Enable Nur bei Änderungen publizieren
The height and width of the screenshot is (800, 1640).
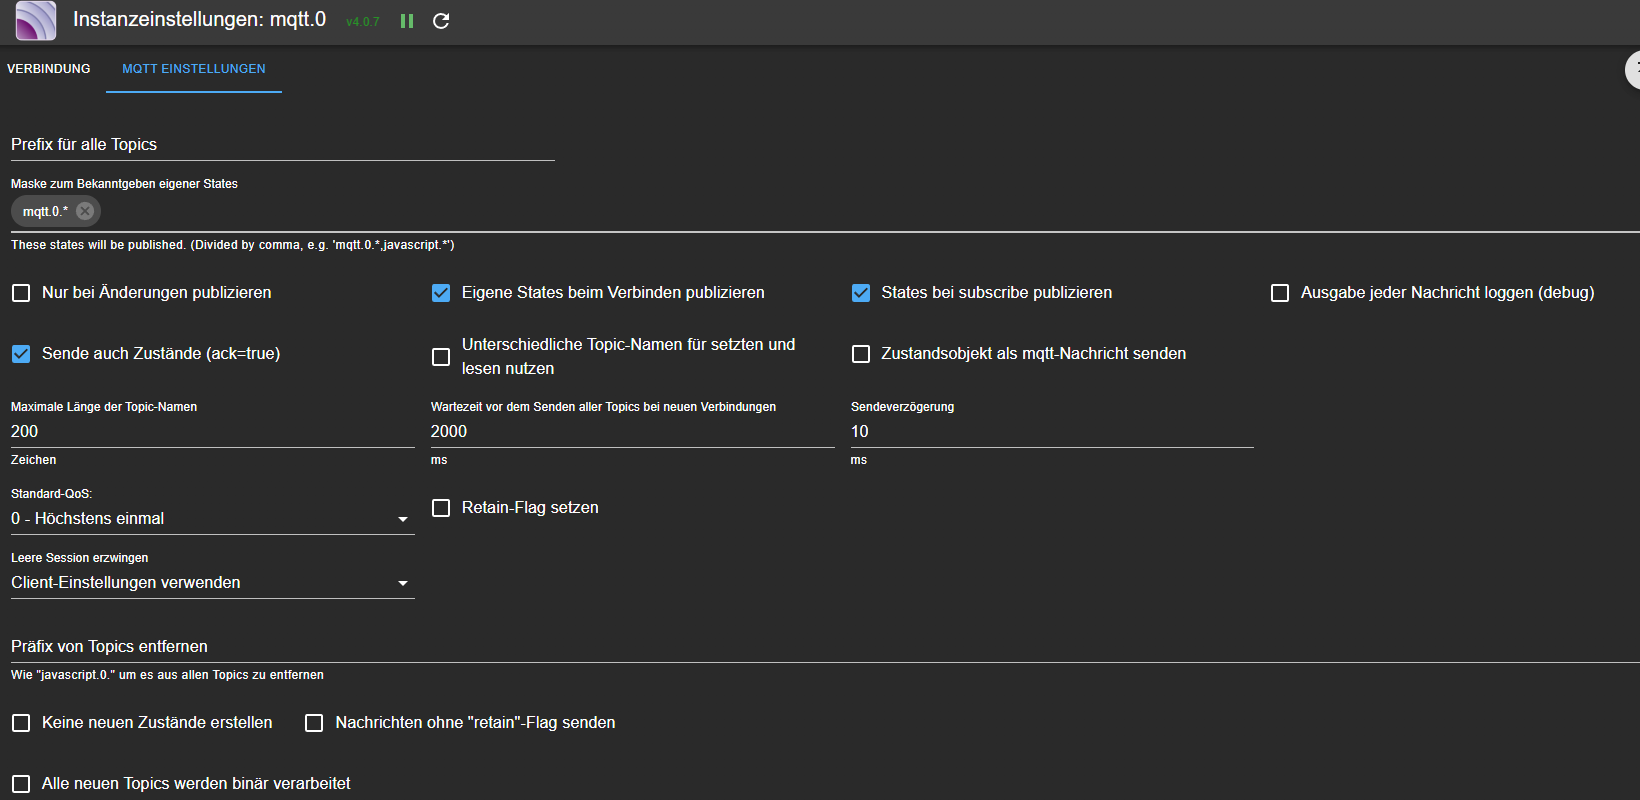[x=21, y=293]
